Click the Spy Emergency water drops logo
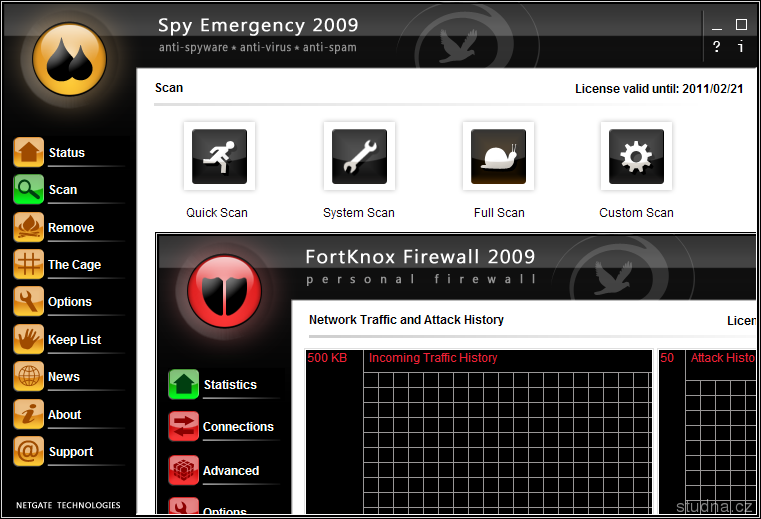 (69, 59)
